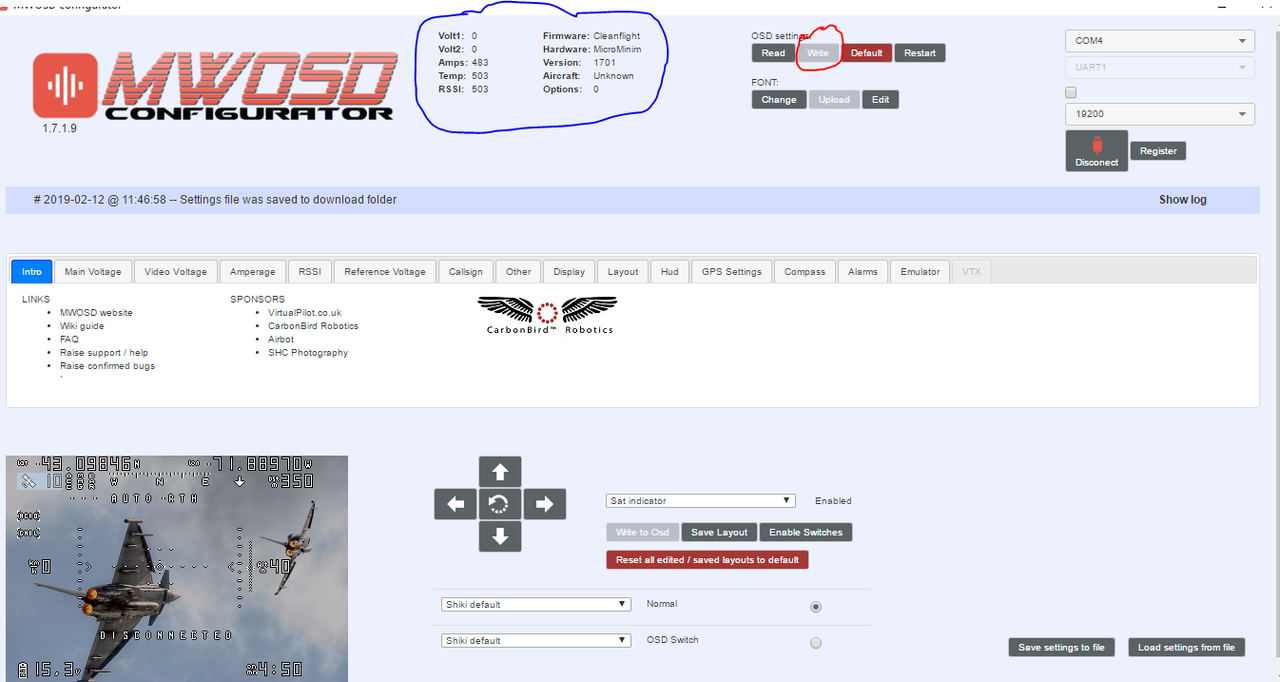Open the RSSI tab
This screenshot has height=682, width=1280.
pyautogui.click(x=310, y=271)
